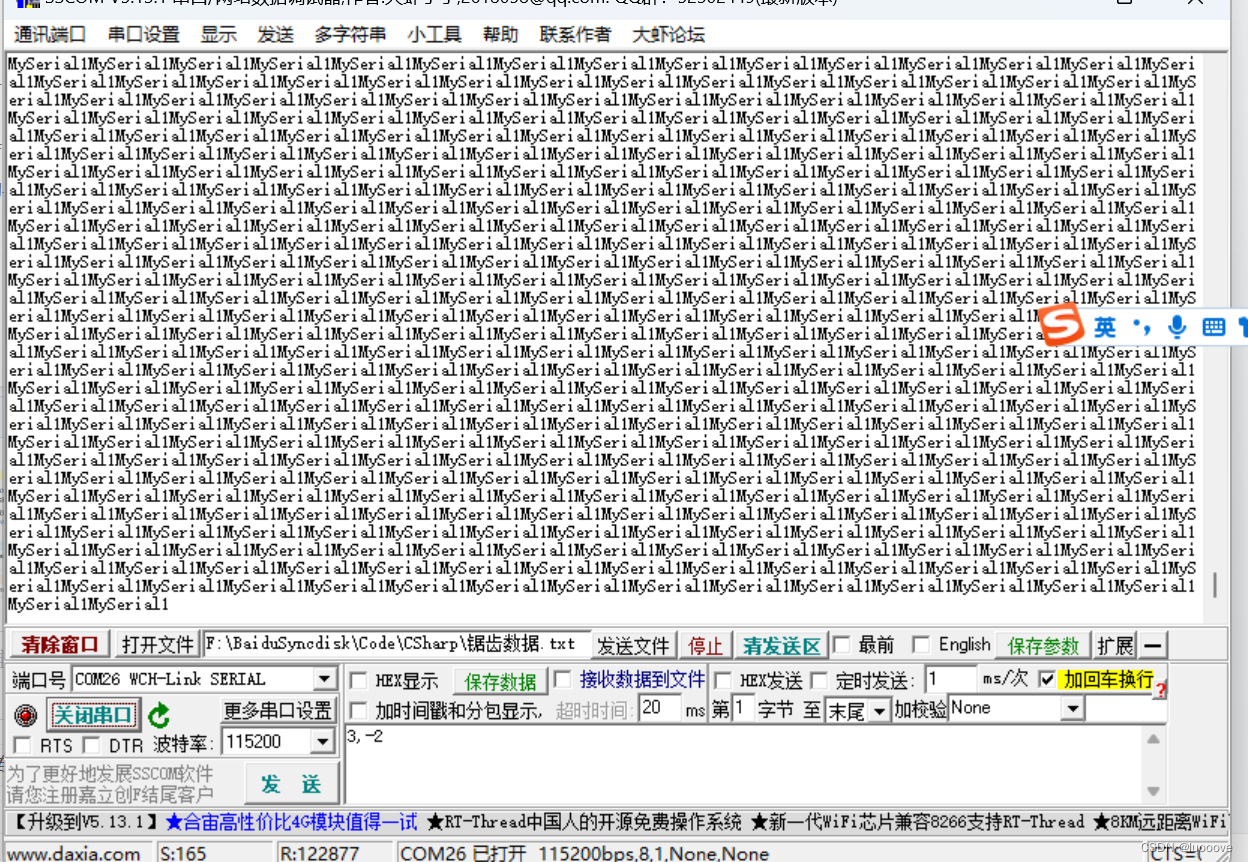Viewport: 1248px width, 862px height.
Task: Click the send text box containing 3,-2
Action: [742, 766]
